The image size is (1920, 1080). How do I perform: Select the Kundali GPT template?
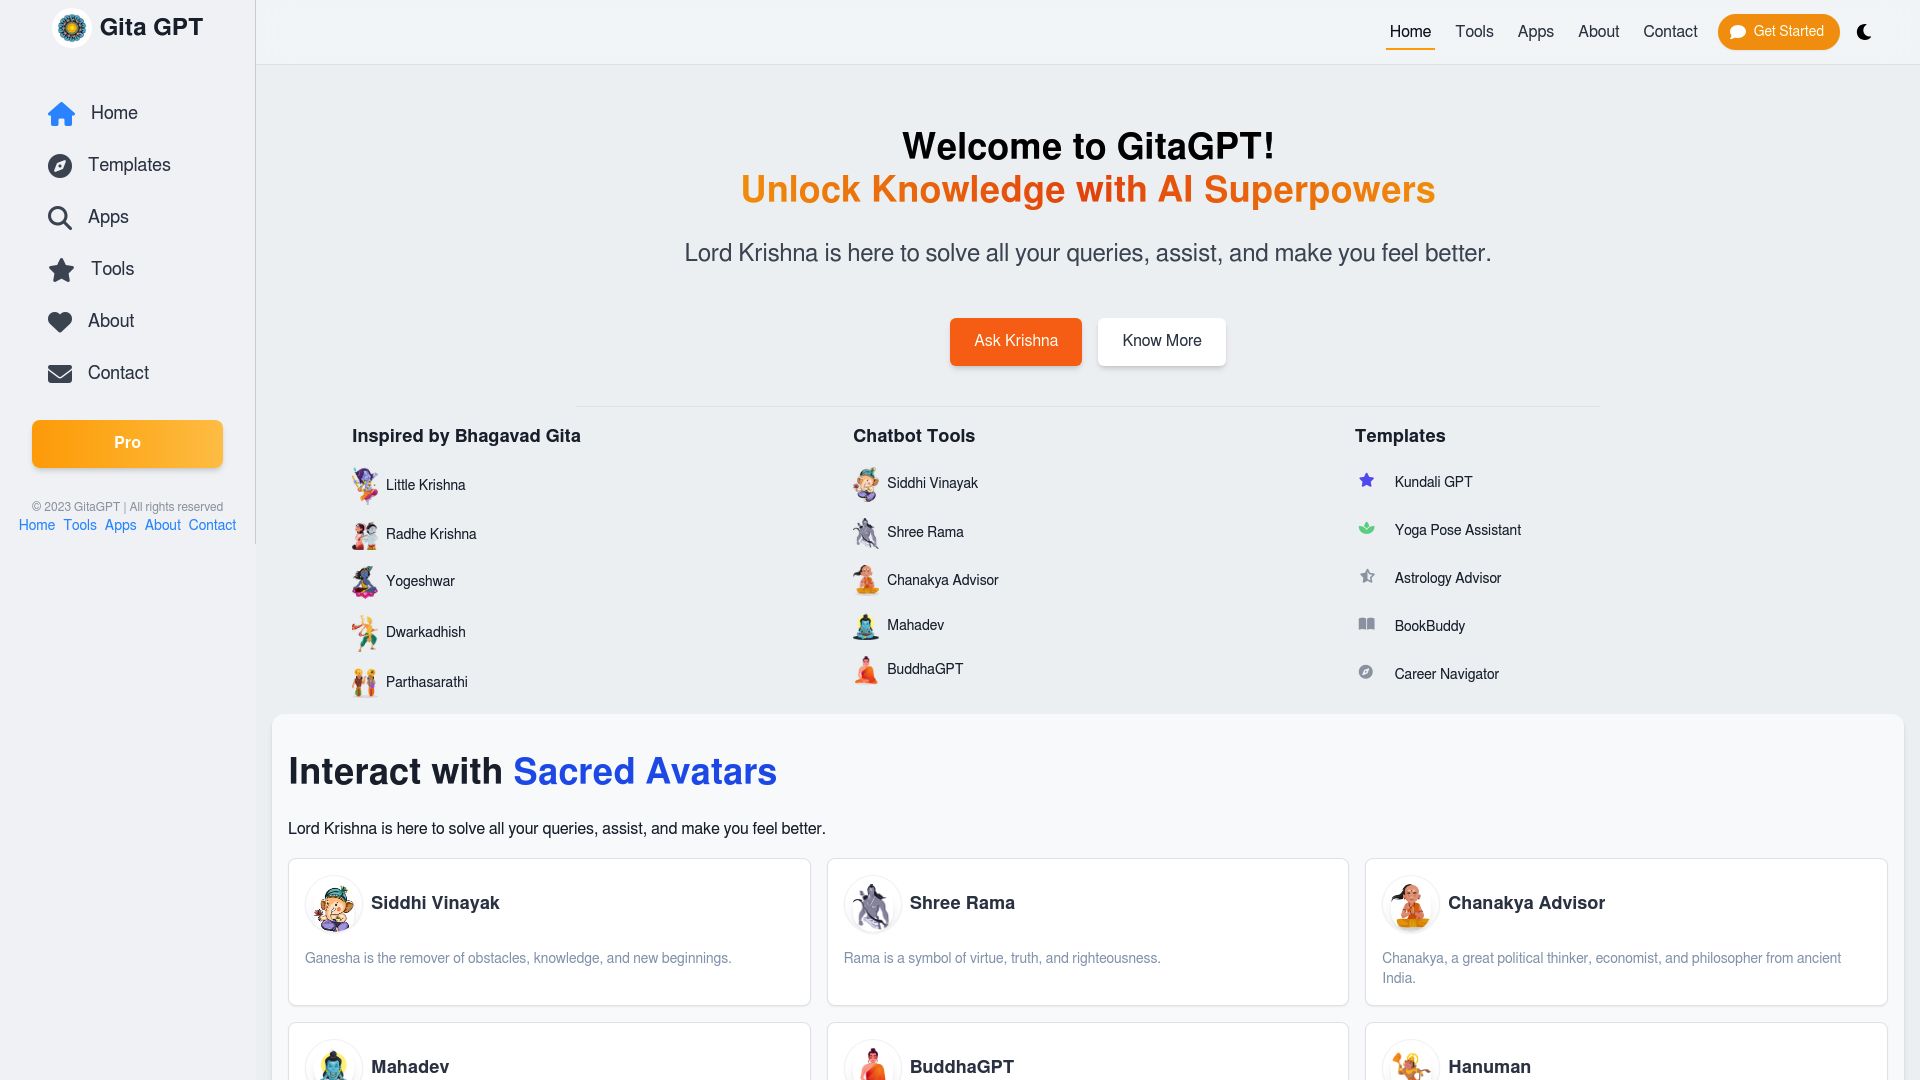[x=1432, y=481]
